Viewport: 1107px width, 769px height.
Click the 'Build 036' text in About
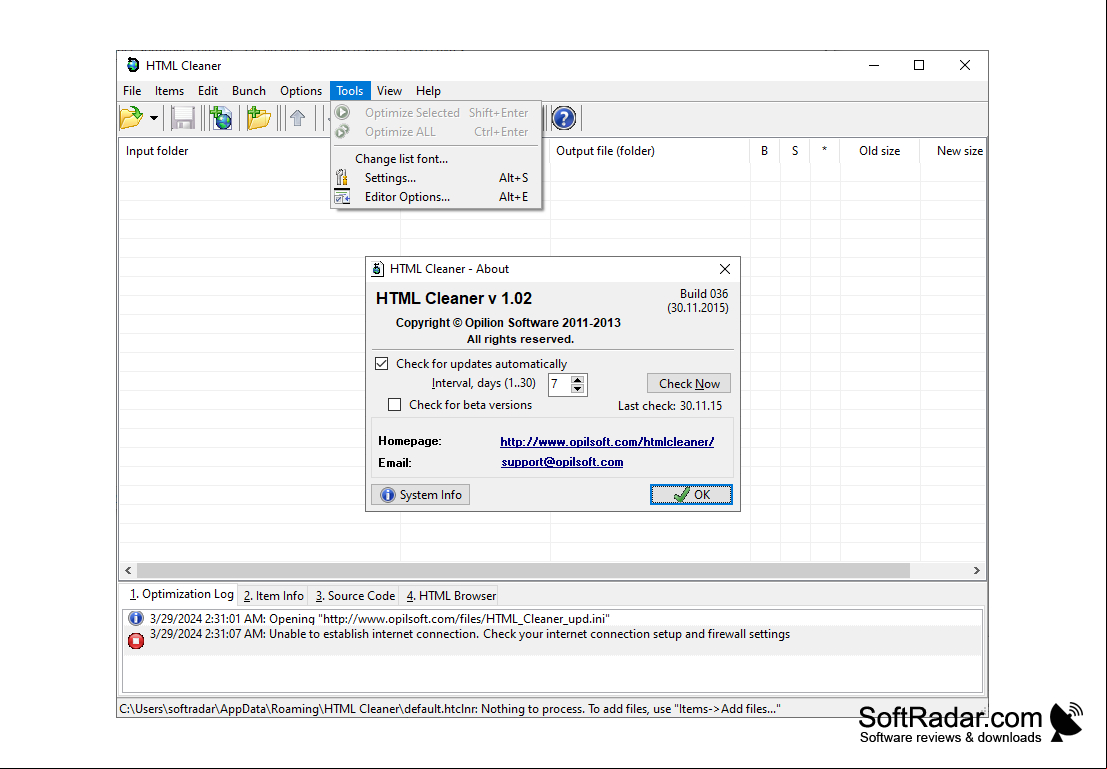coord(704,294)
